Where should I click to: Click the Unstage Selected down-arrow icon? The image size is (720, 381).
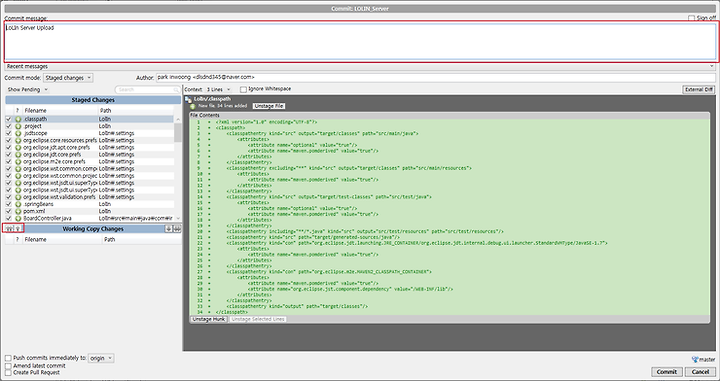tap(169, 229)
